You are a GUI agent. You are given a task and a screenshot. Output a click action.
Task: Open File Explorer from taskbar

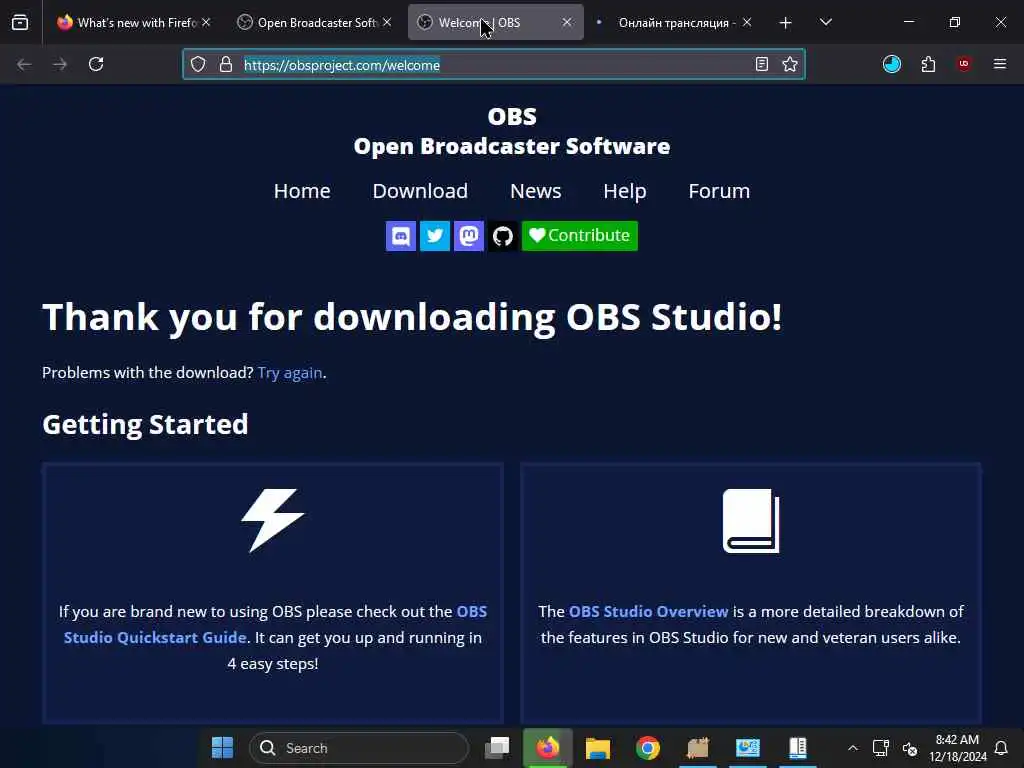(x=598, y=748)
